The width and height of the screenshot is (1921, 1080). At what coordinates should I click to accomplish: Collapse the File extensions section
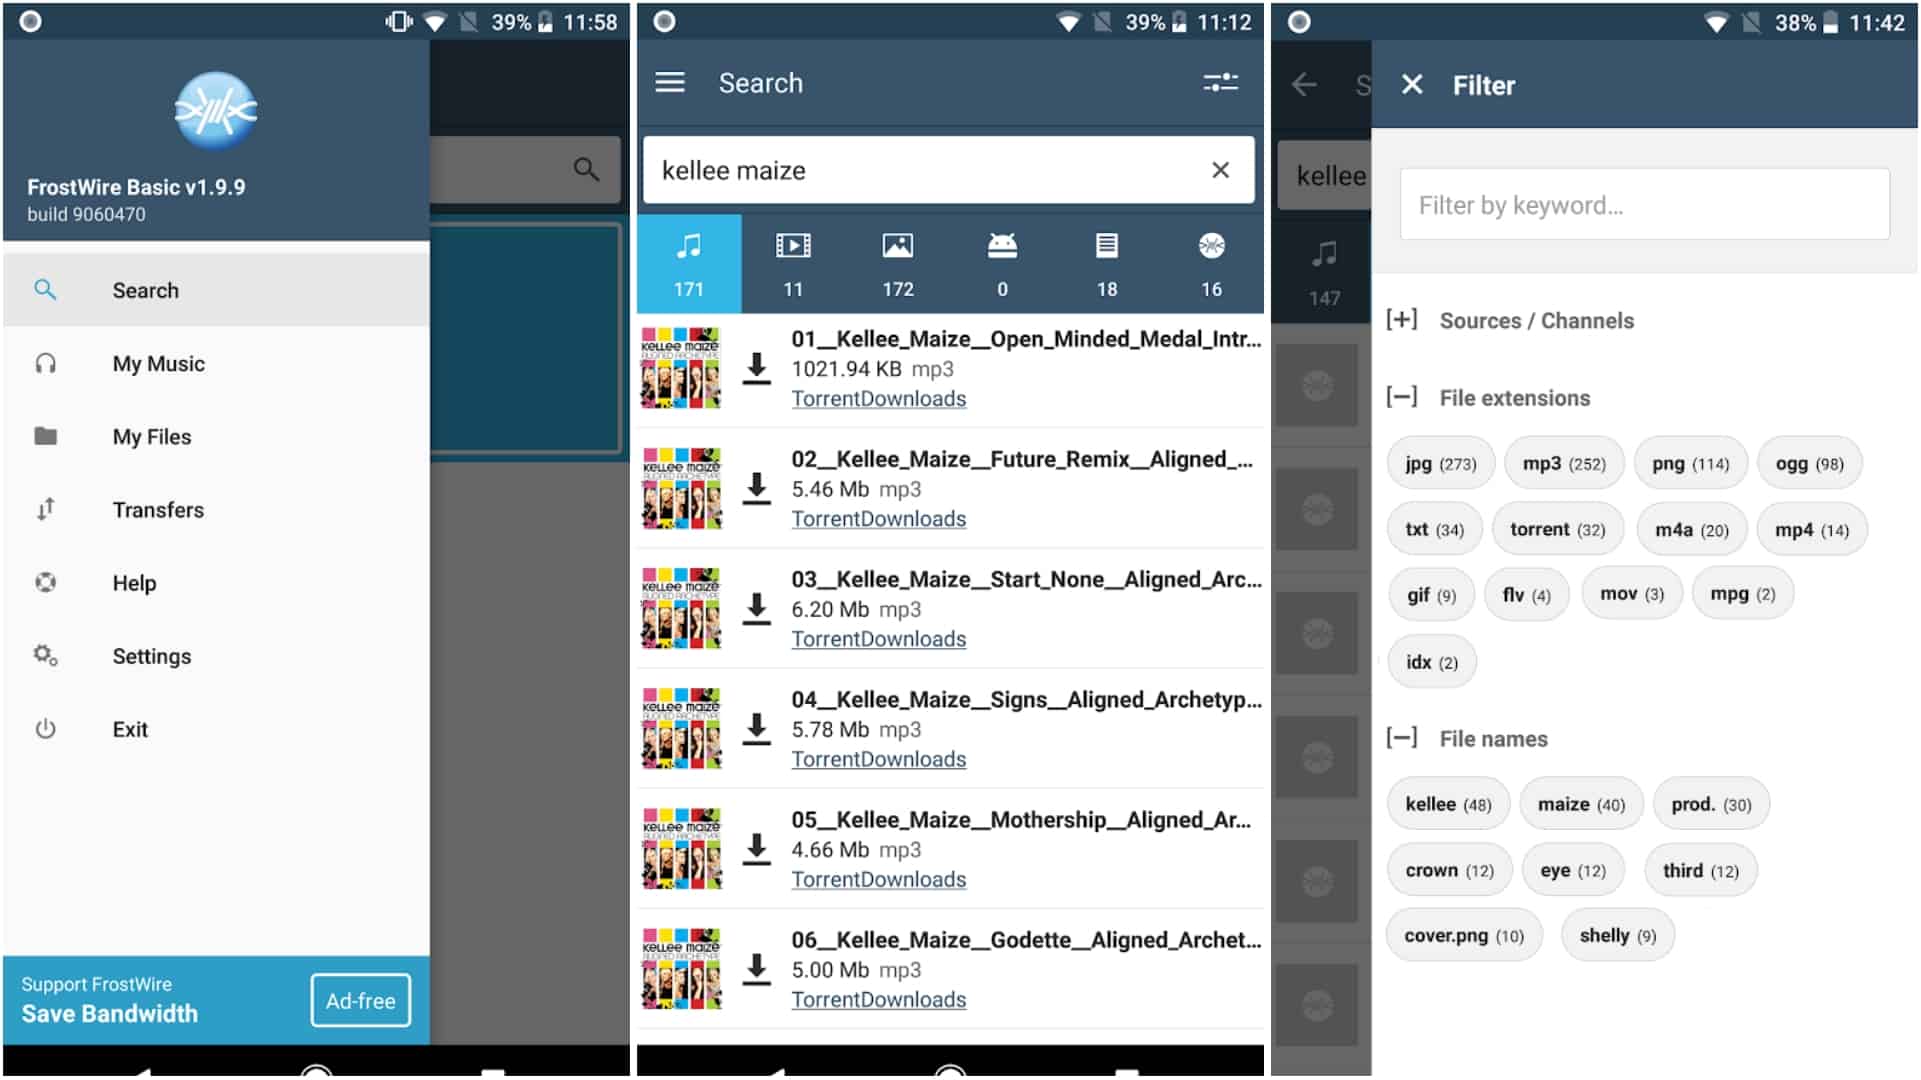(1402, 398)
